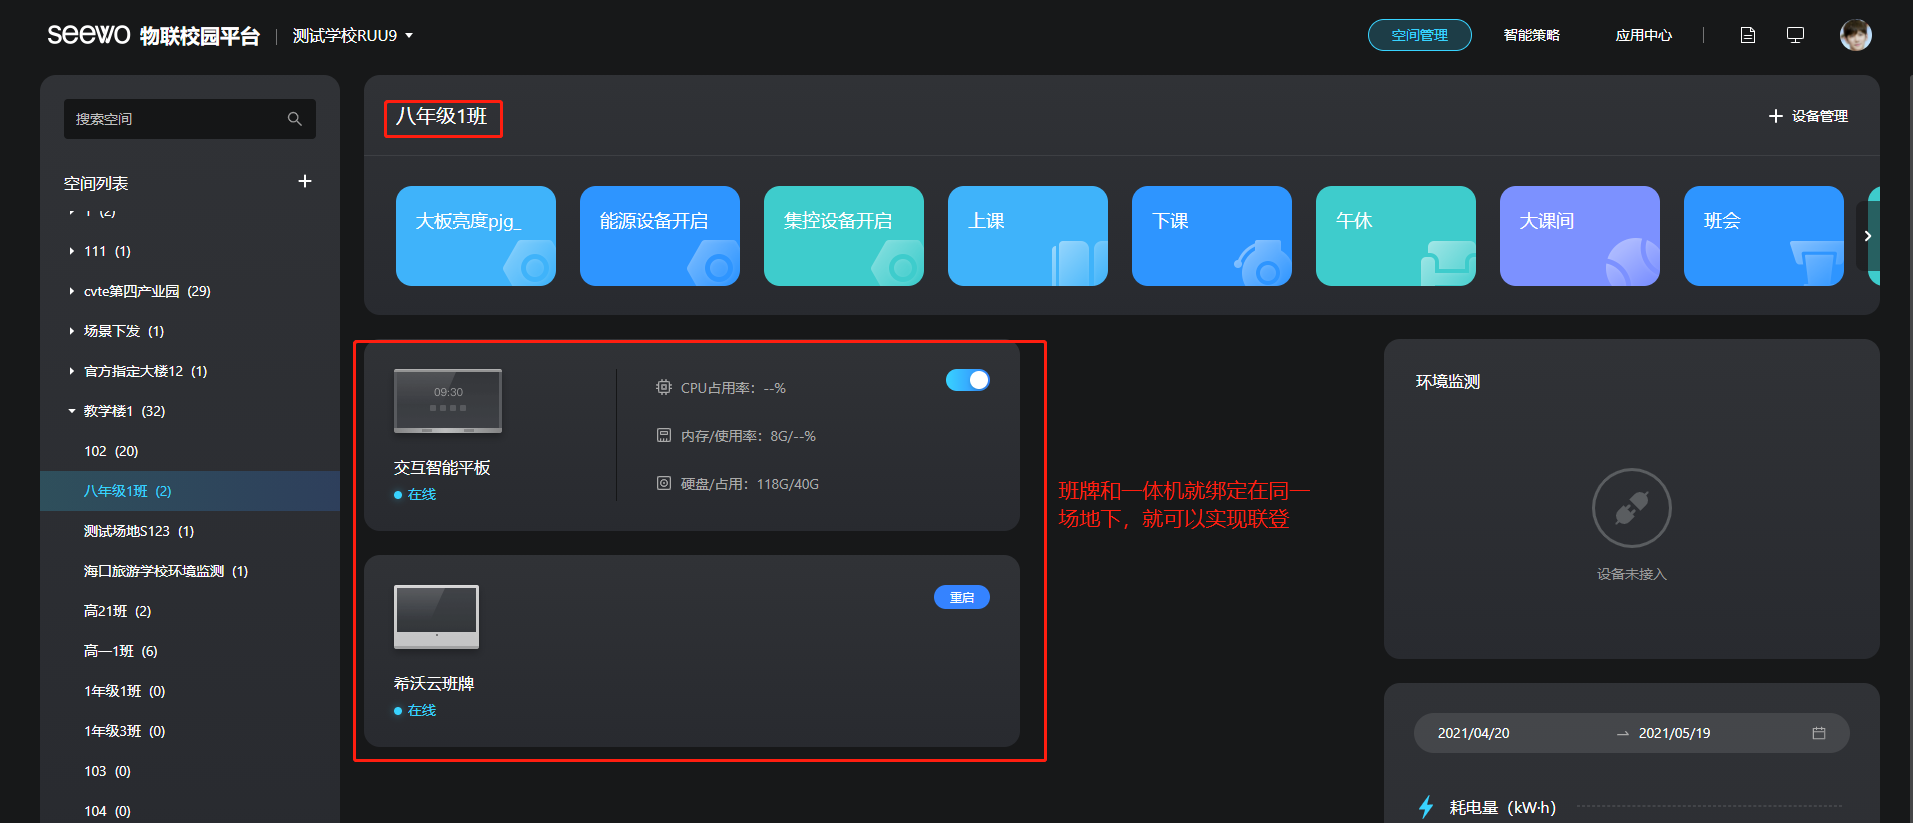Select 高一1班 (6) space

pos(190,651)
